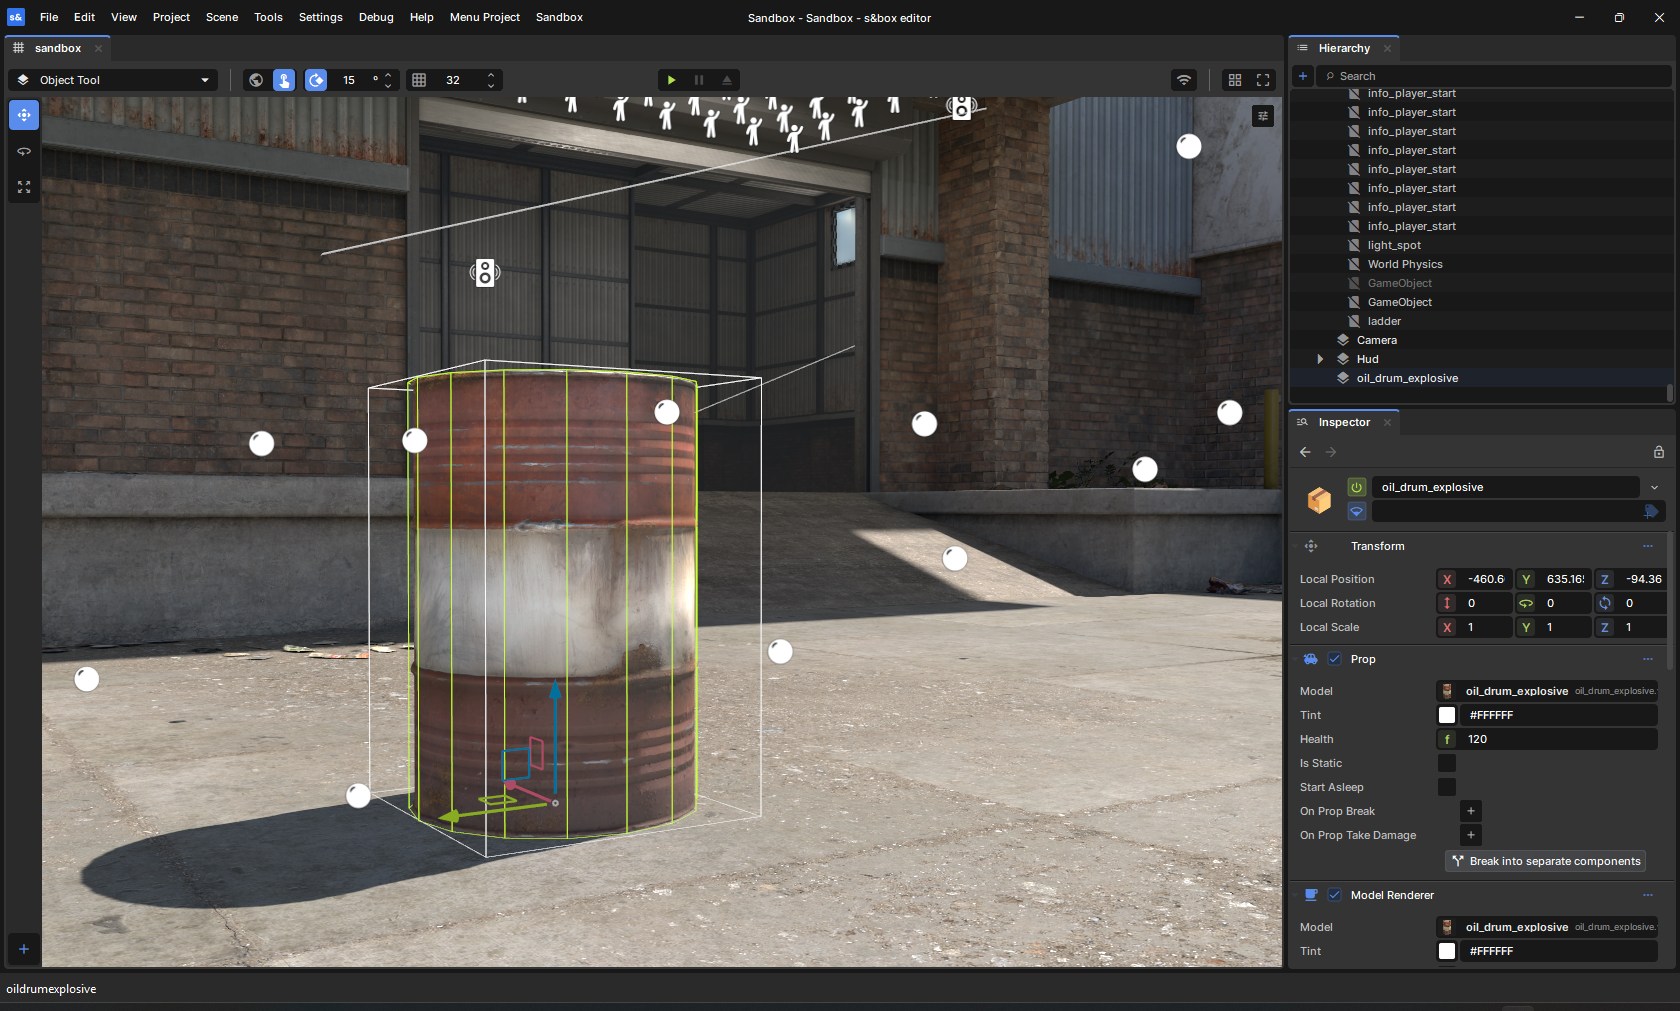Toggle the oil_drum_explosive power button
1680x1011 pixels.
[1357, 487]
